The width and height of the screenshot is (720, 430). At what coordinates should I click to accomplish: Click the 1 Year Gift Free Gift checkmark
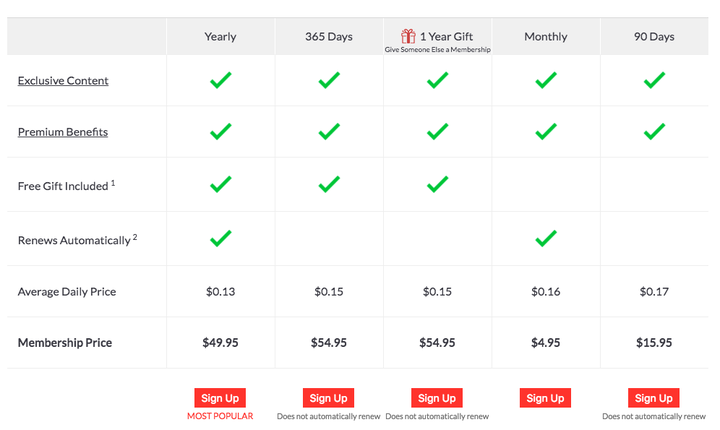437,184
